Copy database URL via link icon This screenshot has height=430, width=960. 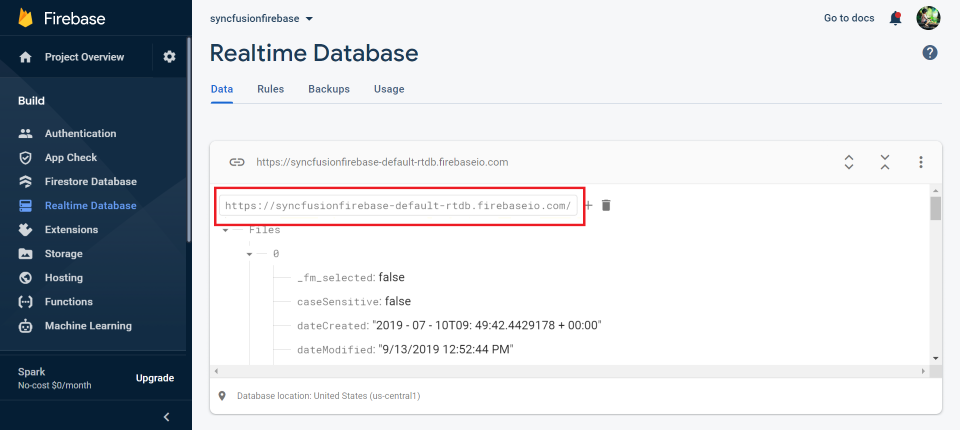[x=237, y=162]
